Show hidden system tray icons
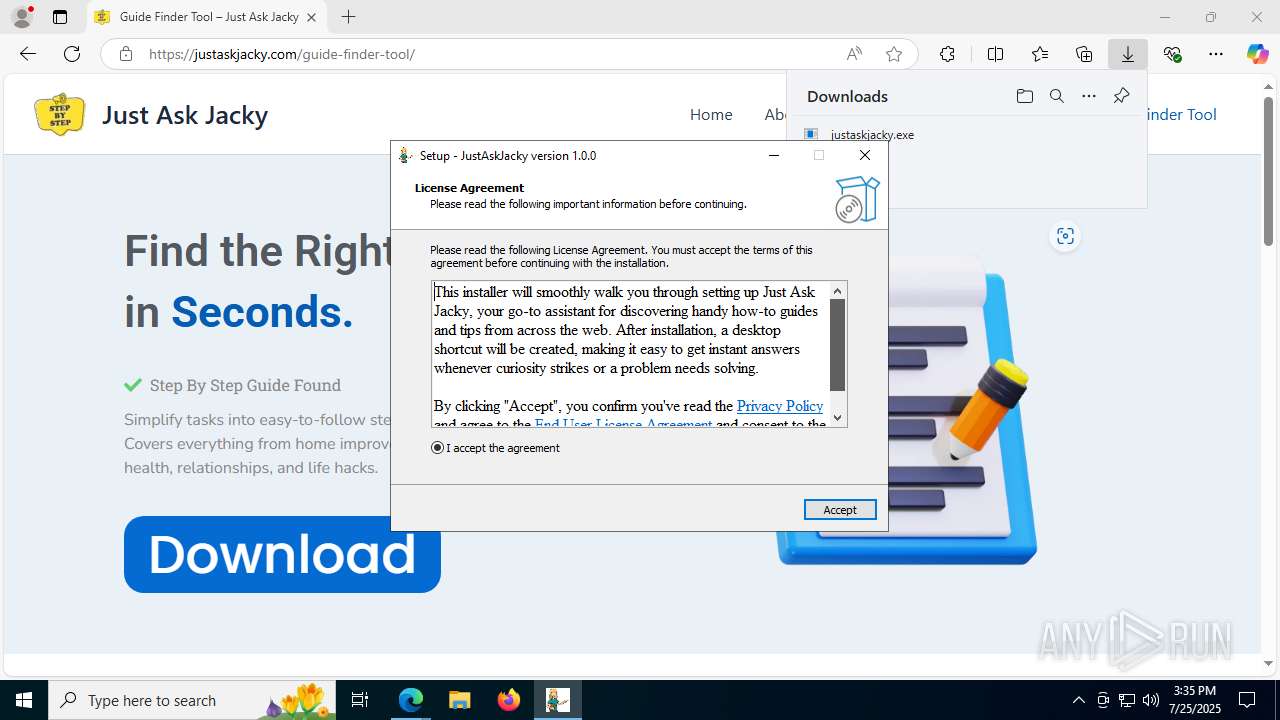 click(1078, 700)
